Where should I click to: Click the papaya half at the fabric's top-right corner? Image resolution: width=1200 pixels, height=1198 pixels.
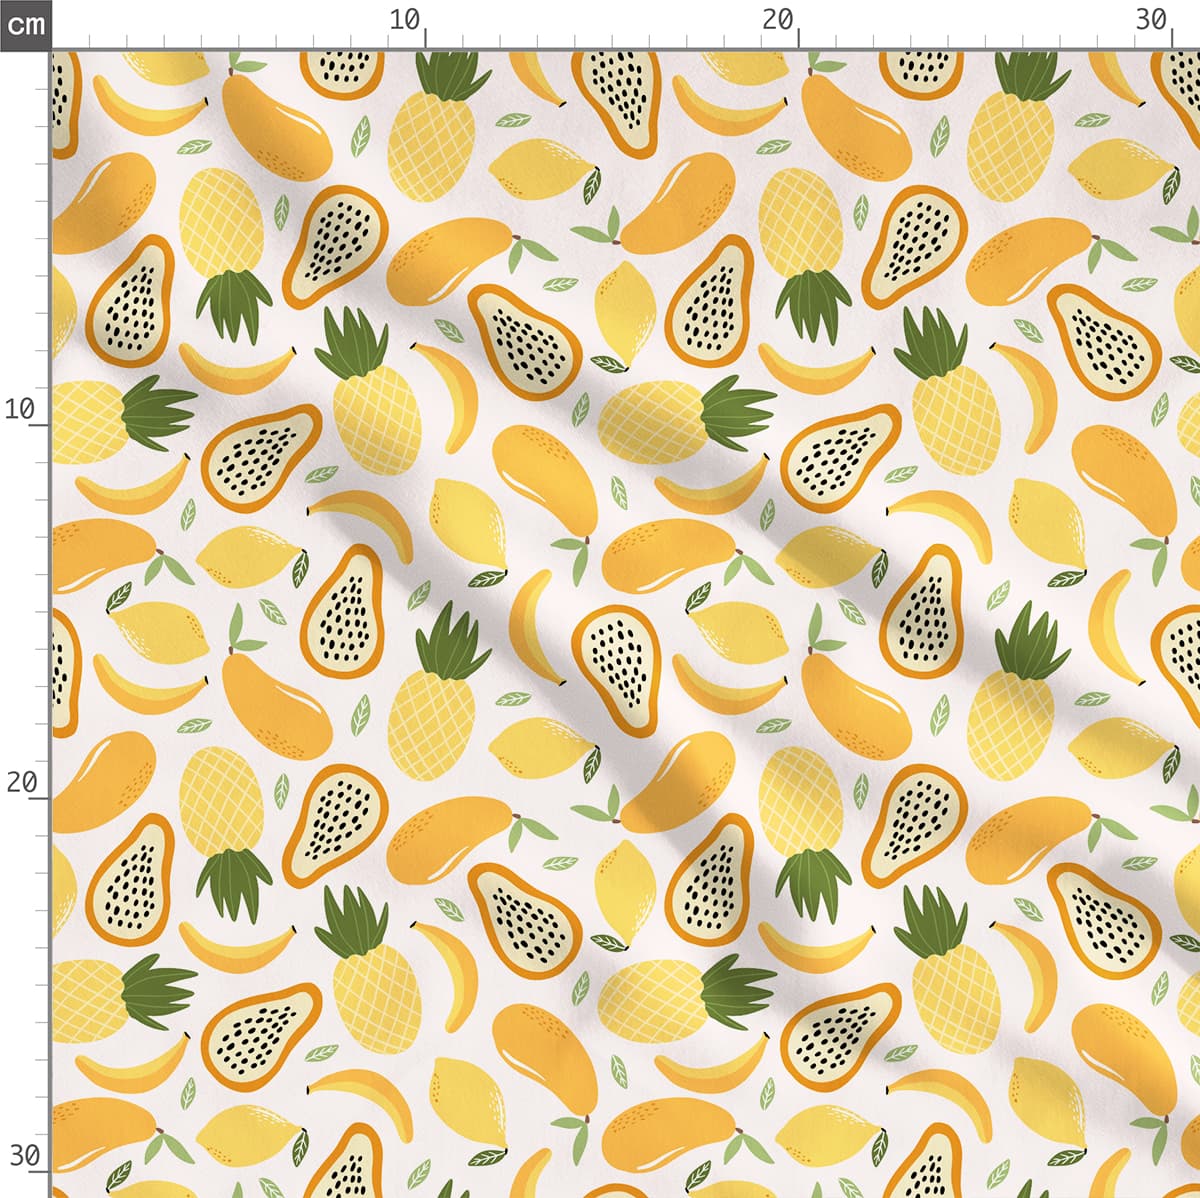[1178, 90]
